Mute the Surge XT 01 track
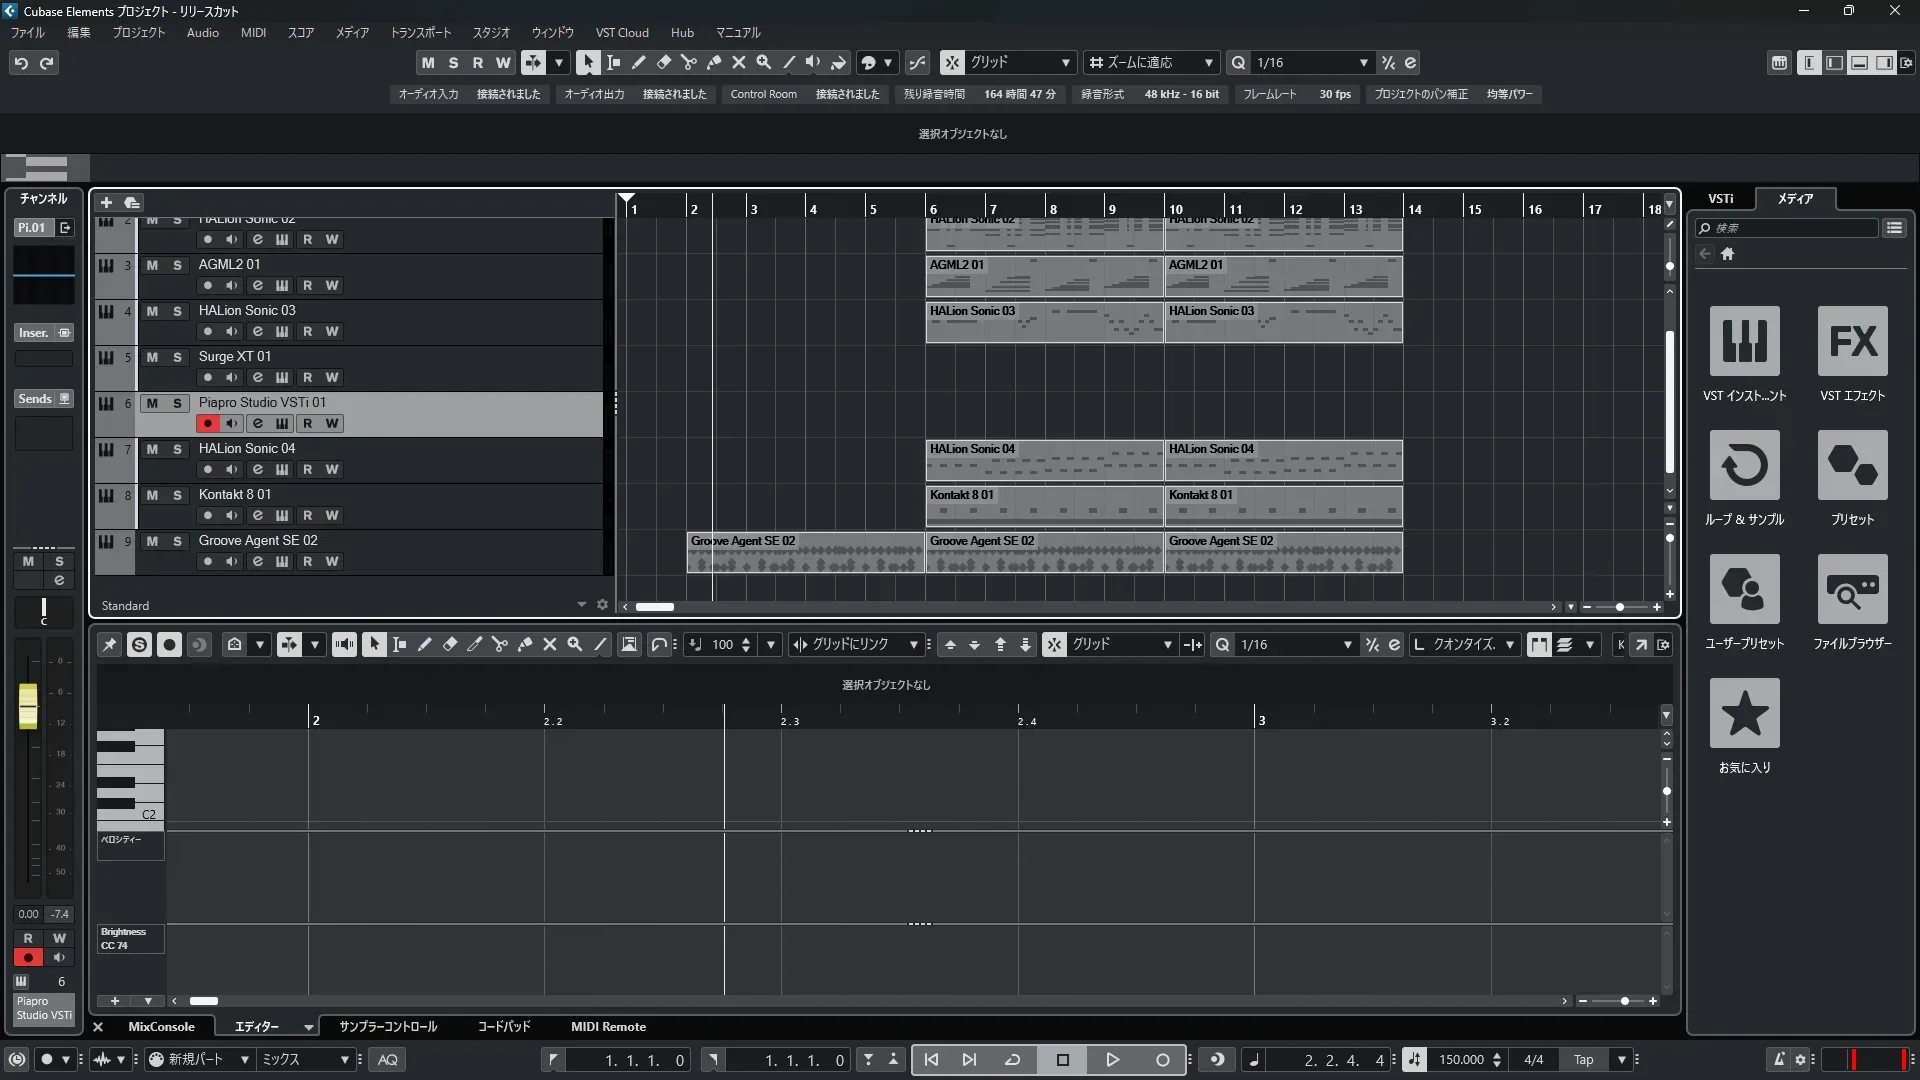Image resolution: width=1920 pixels, height=1080 pixels. click(x=152, y=357)
